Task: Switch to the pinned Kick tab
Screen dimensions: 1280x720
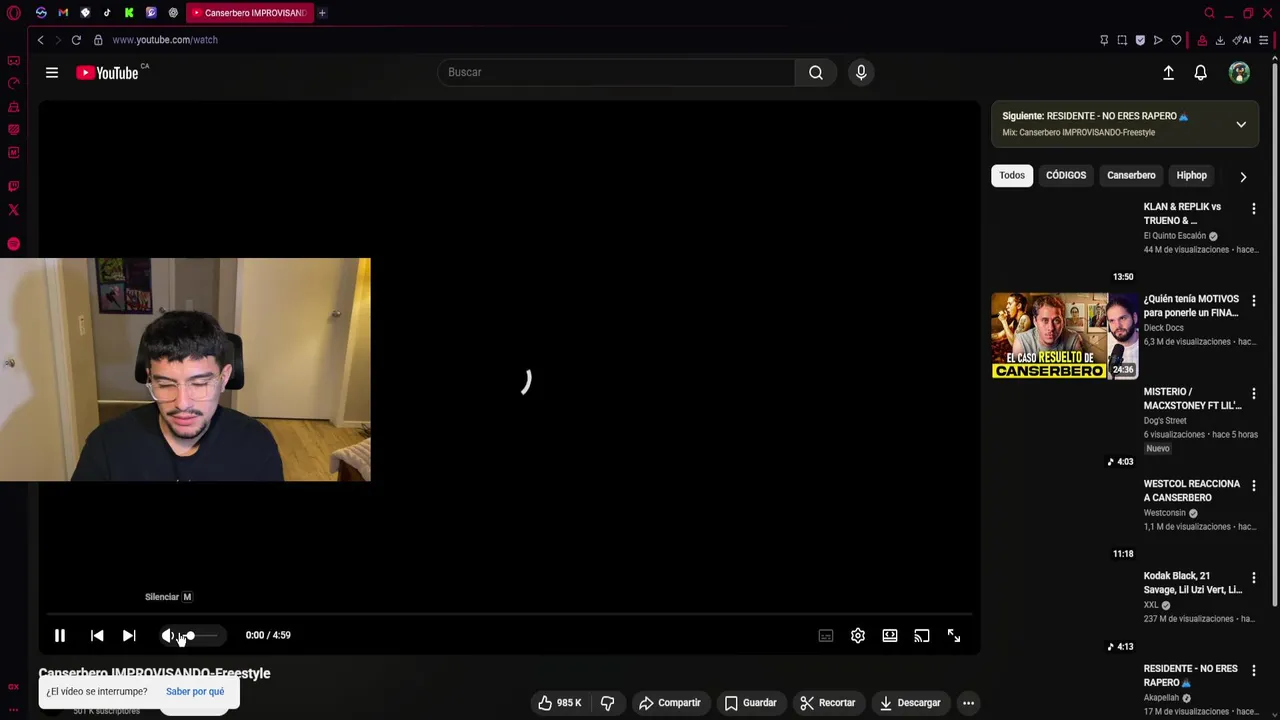Action: point(129,13)
